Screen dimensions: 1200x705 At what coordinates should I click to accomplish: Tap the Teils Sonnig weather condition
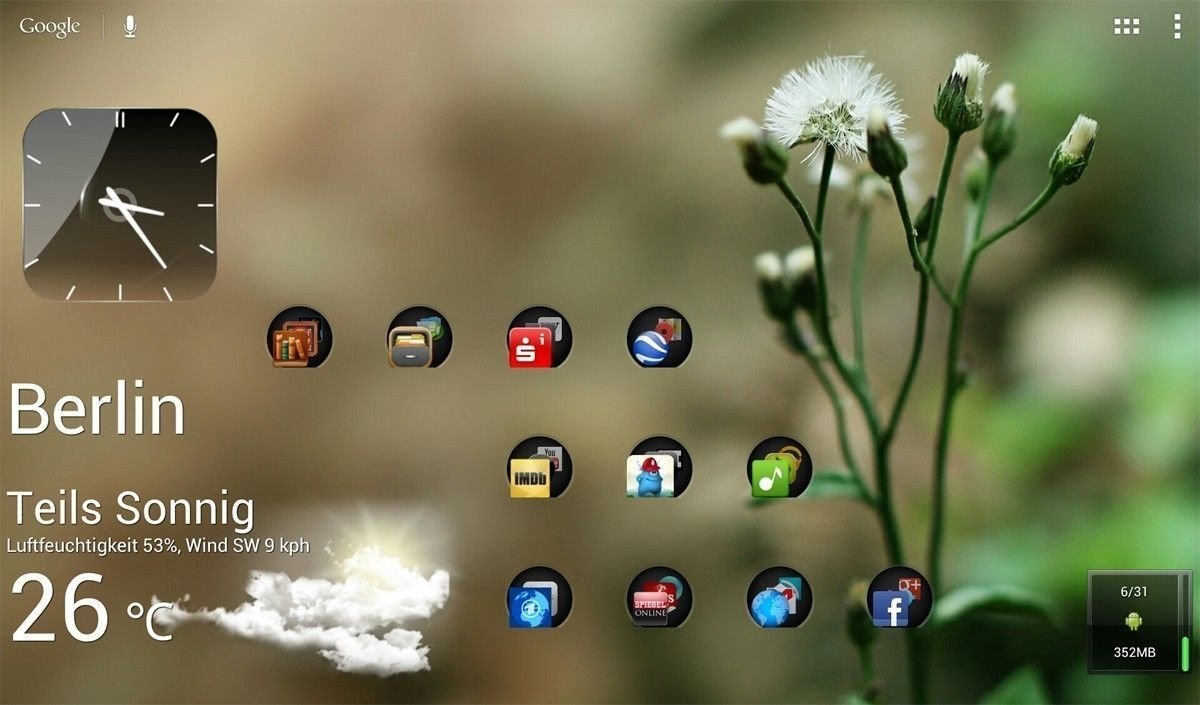[131, 510]
